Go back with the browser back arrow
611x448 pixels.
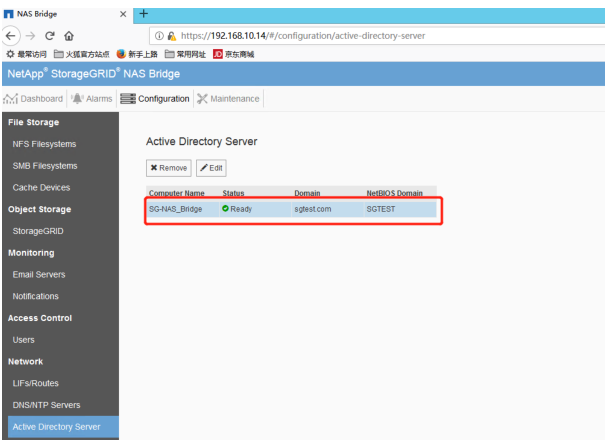pyautogui.click(x=11, y=36)
